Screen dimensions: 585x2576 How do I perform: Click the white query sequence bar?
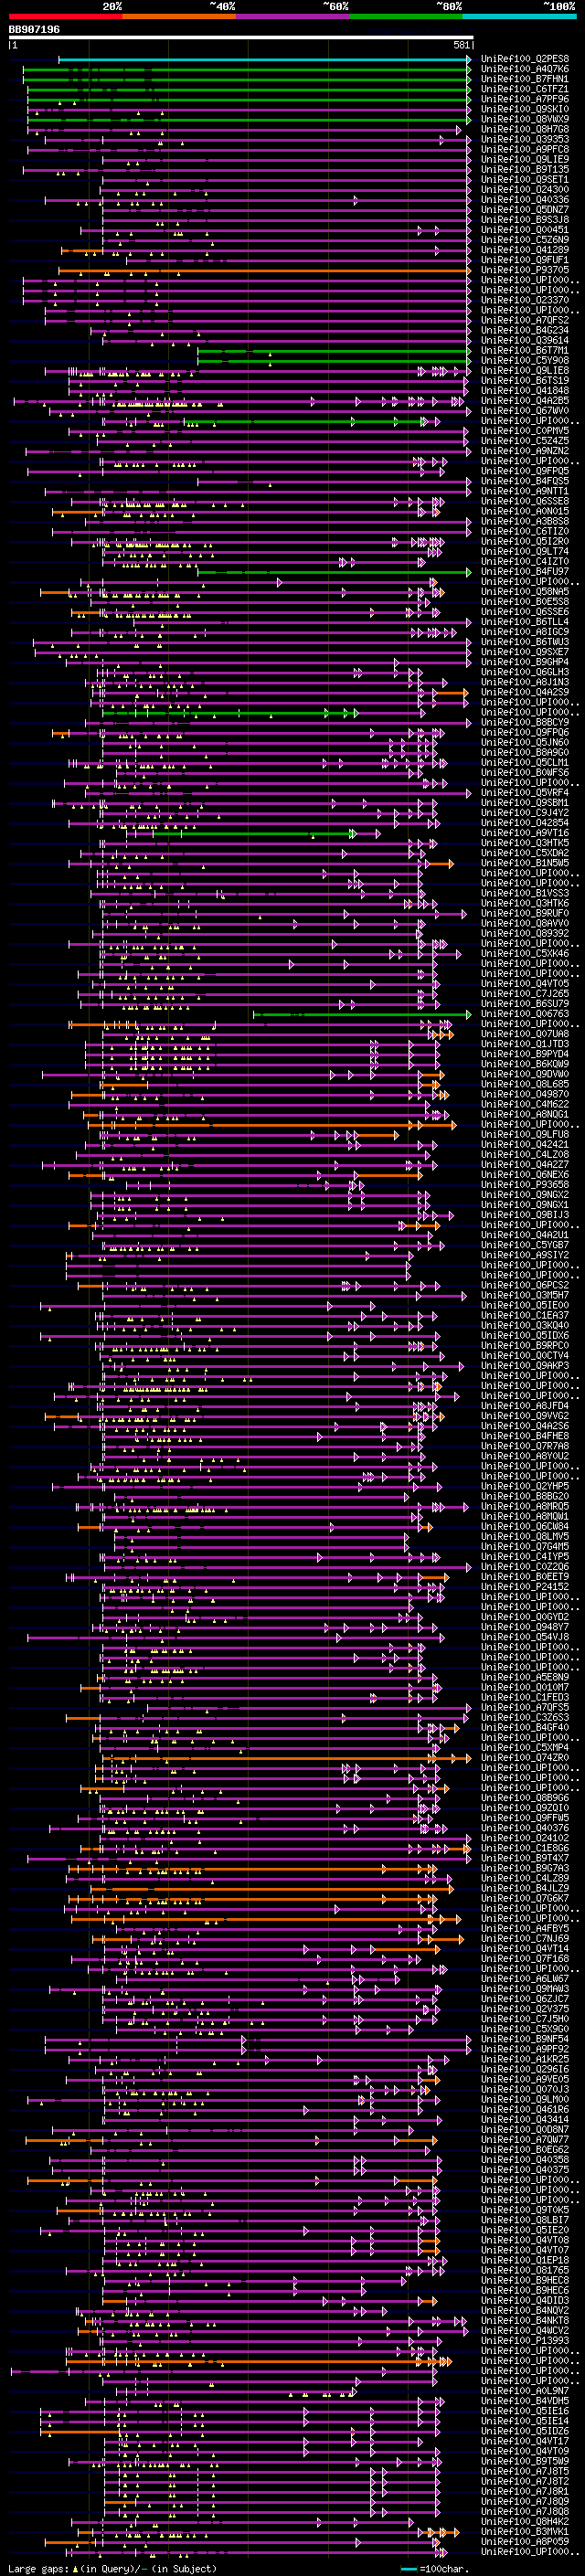click(241, 38)
